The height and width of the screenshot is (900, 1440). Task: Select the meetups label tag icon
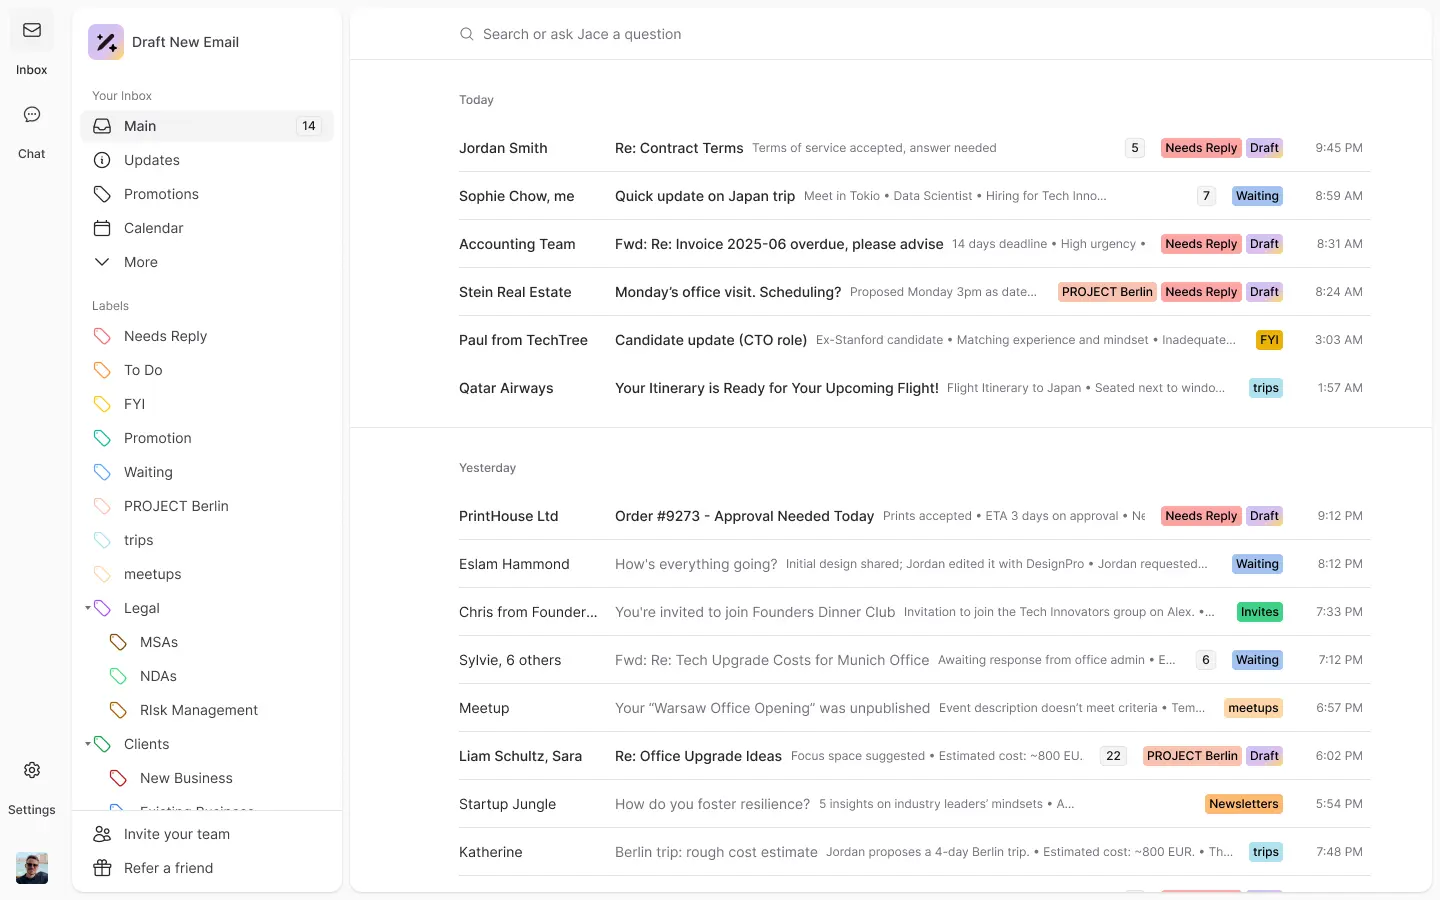(102, 574)
